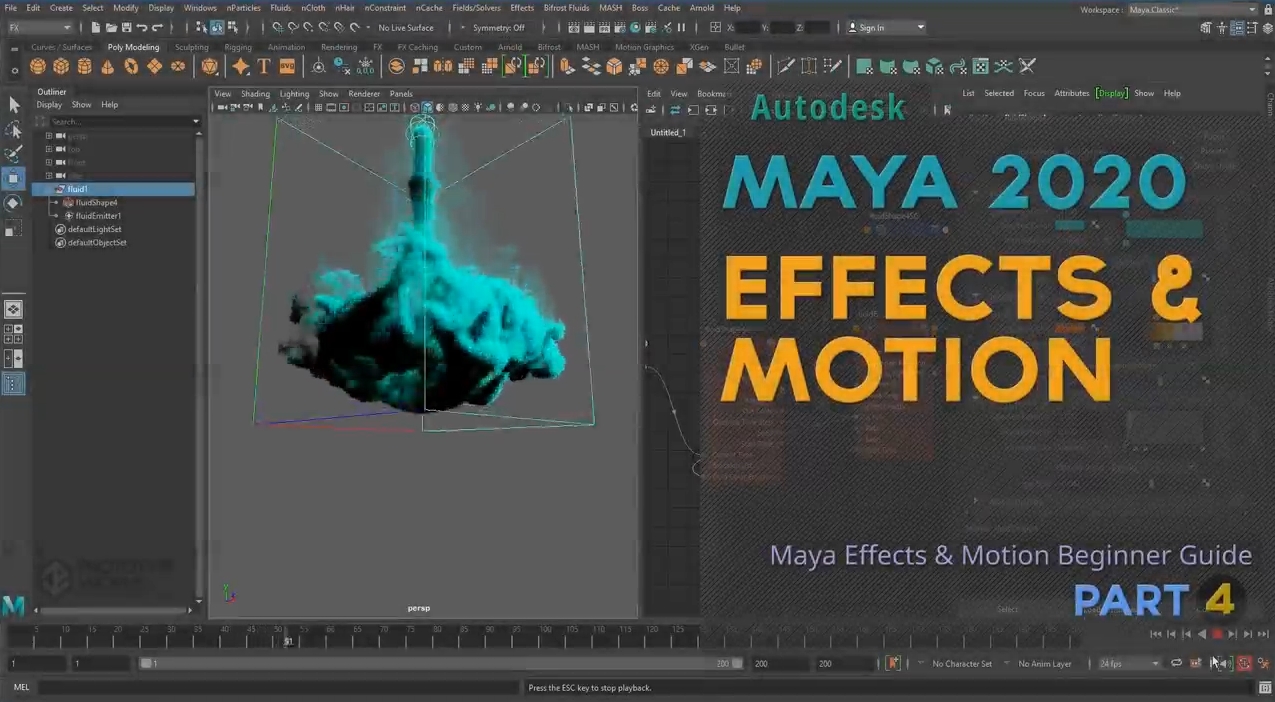Open the 24 fps frame rate dropdown
This screenshot has height=702, width=1275.
click(1129, 664)
